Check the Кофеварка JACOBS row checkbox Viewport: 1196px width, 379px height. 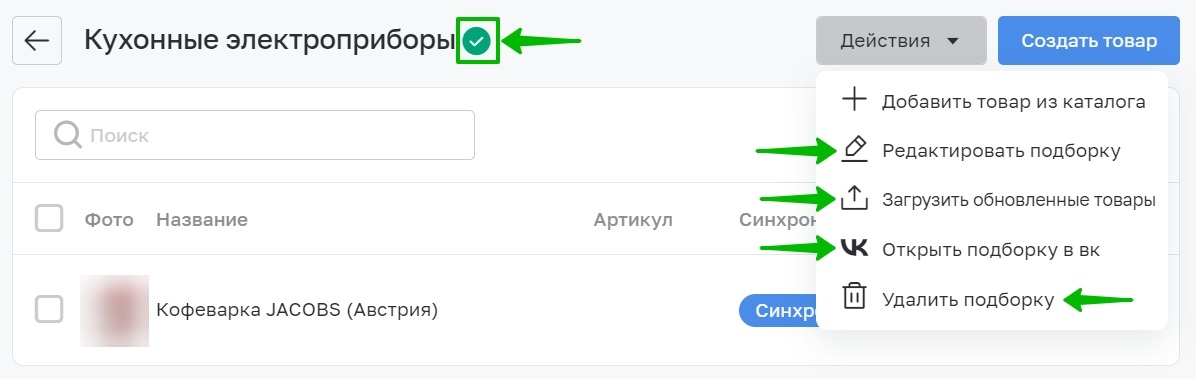click(49, 310)
